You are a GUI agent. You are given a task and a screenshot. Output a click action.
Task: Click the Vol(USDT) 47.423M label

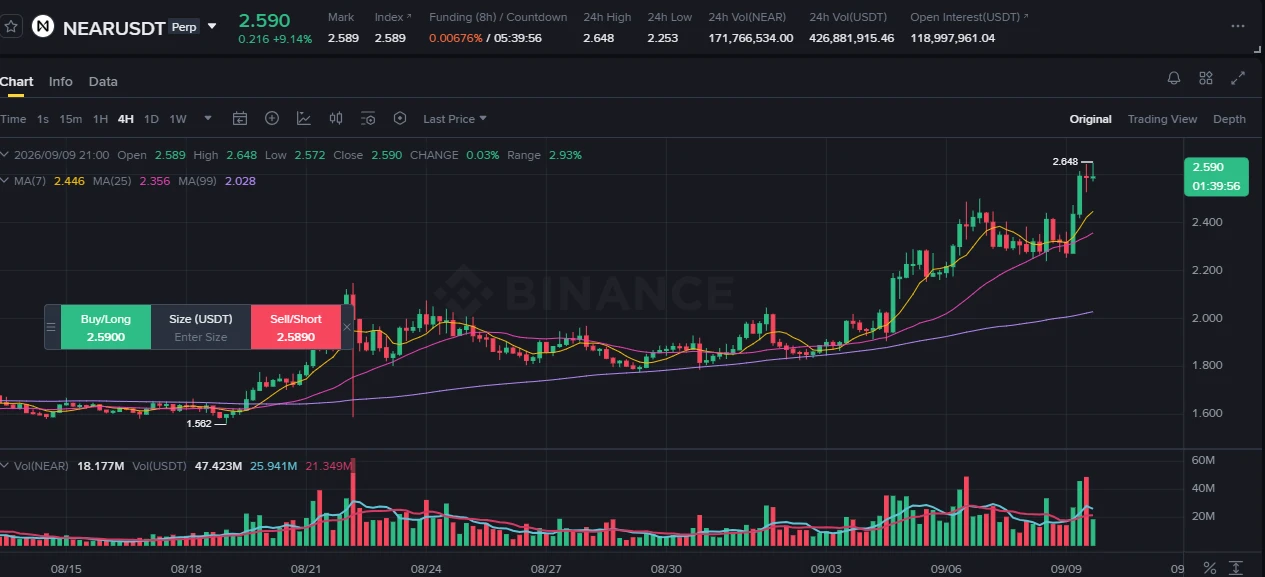pos(187,466)
